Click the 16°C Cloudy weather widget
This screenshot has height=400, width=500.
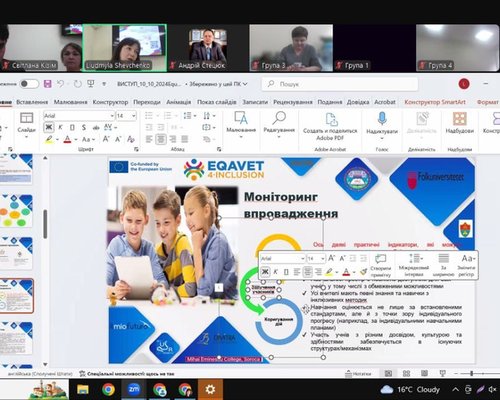click(x=410, y=389)
